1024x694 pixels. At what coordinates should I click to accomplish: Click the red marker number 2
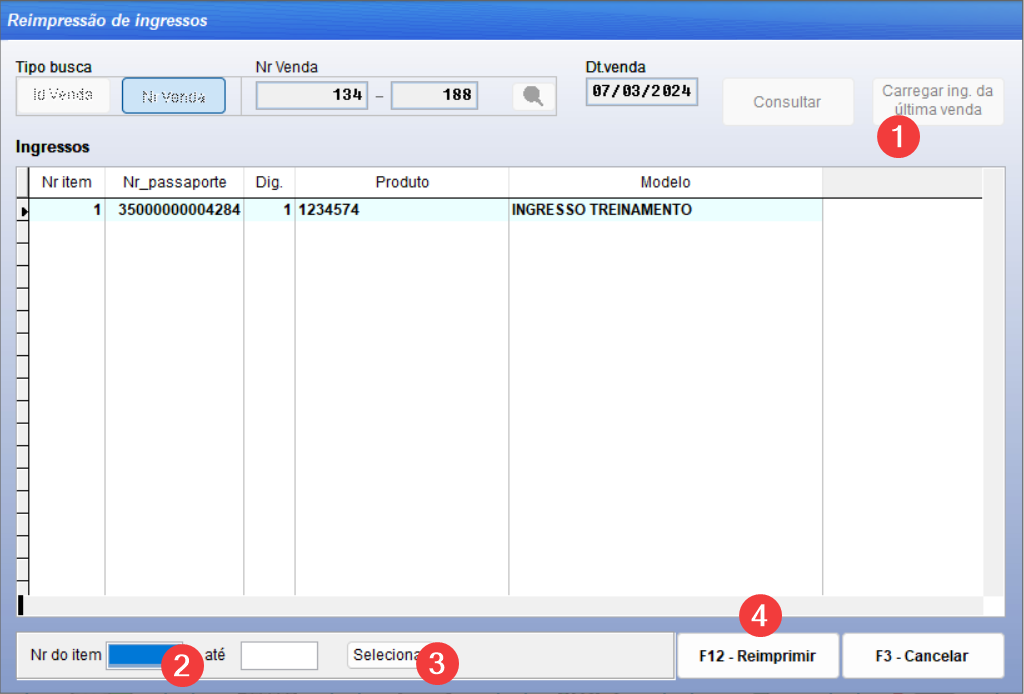click(x=182, y=666)
